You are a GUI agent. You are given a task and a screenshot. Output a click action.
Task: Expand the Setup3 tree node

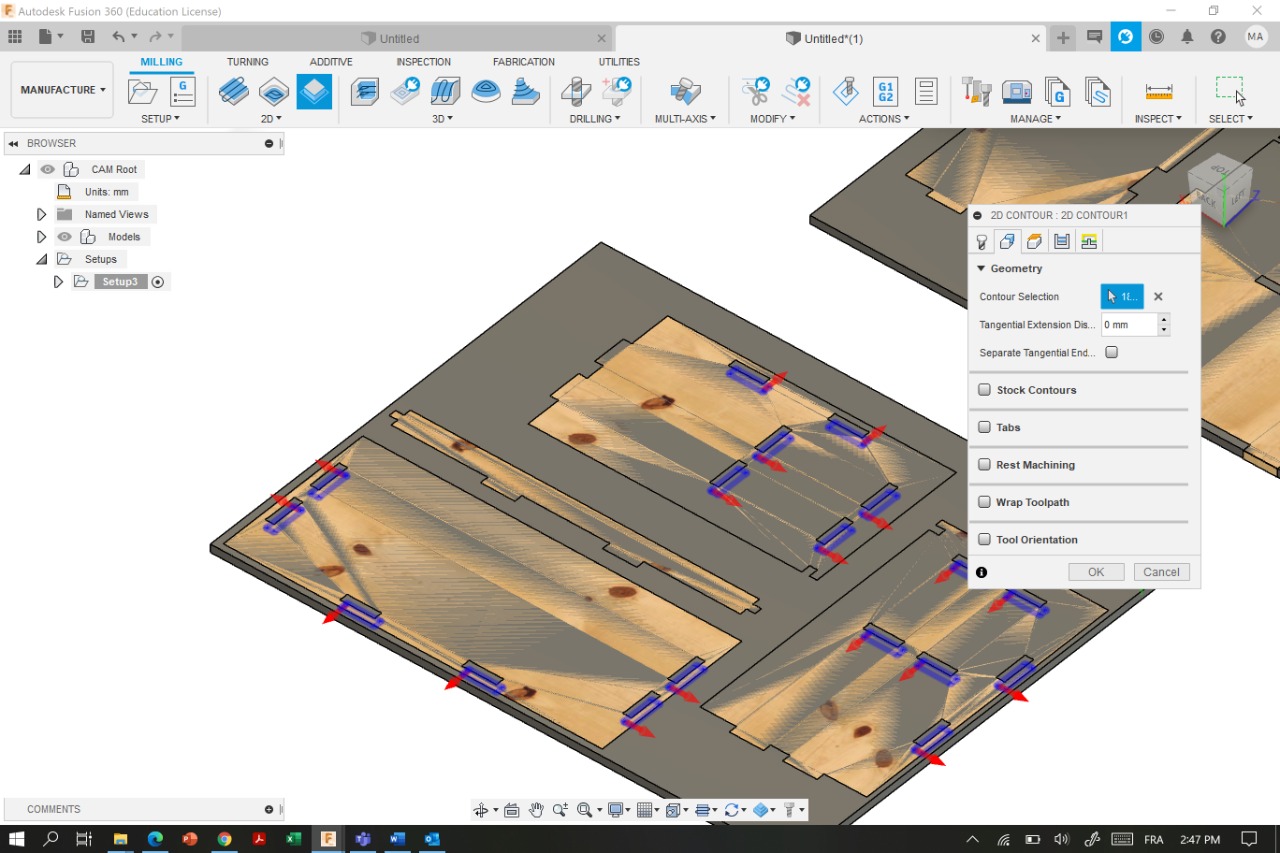point(58,282)
